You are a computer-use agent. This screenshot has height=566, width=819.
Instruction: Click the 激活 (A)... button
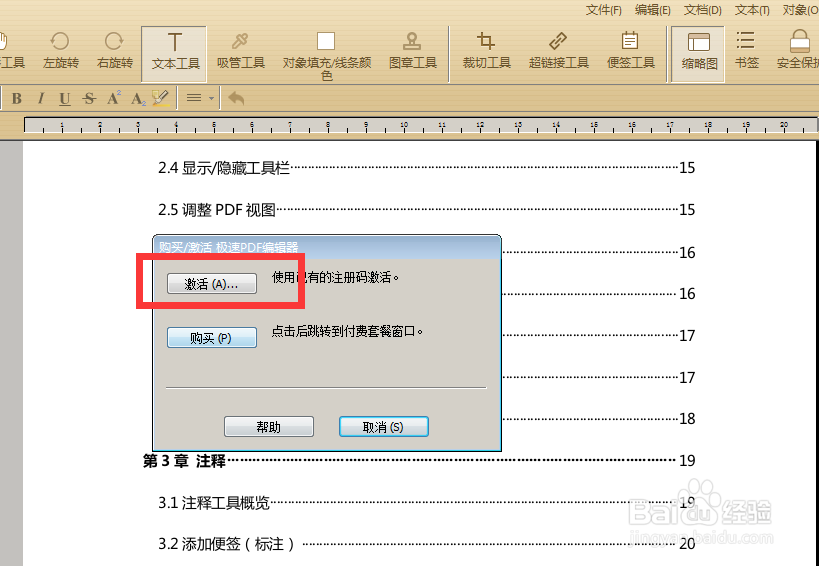tap(212, 284)
